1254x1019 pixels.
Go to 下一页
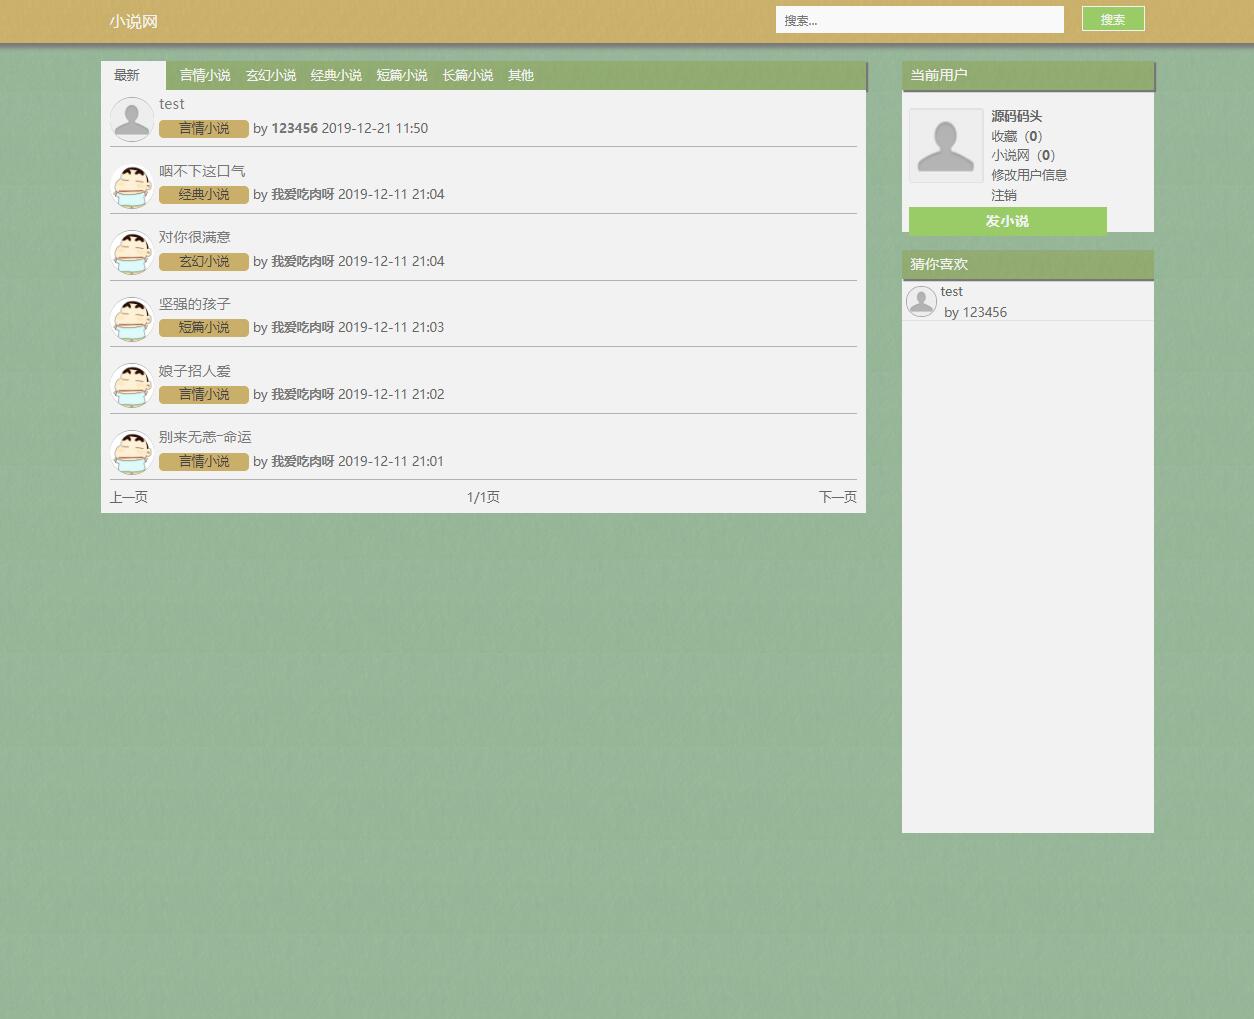click(x=838, y=497)
